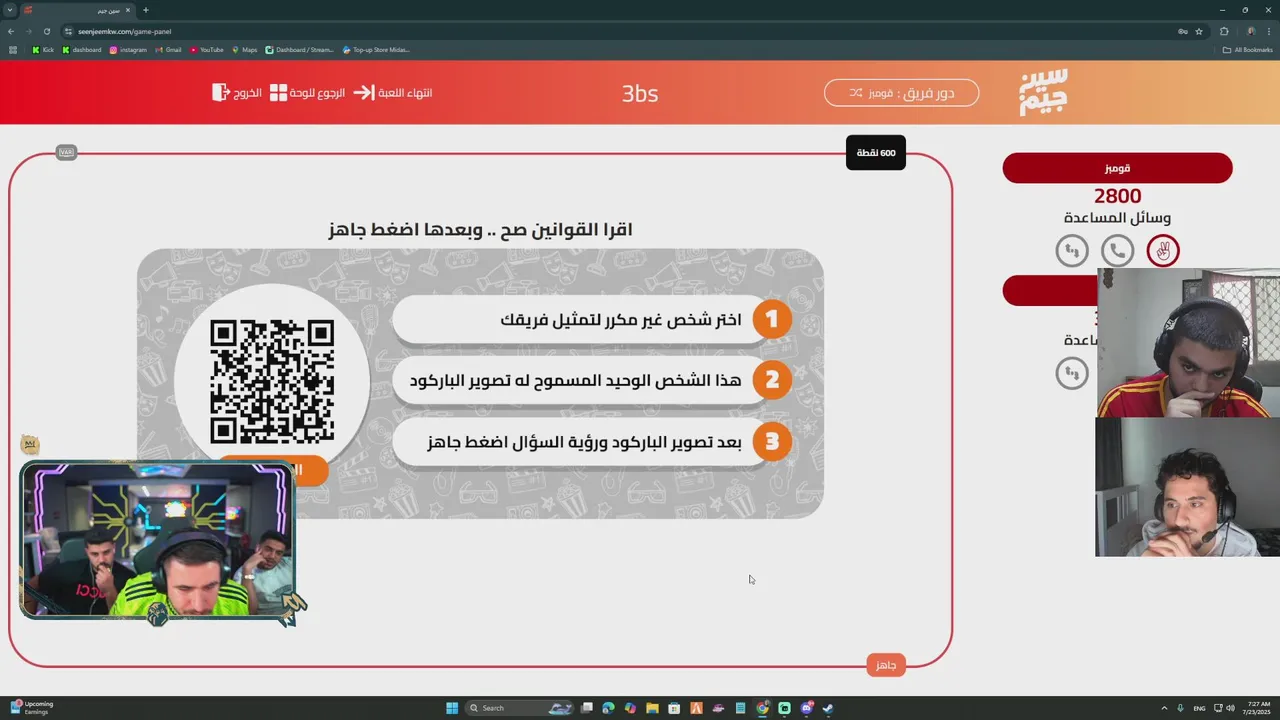This screenshot has width=1280, height=720.
Task: Click الرجوع للوحة return to board
Action: point(307,93)
